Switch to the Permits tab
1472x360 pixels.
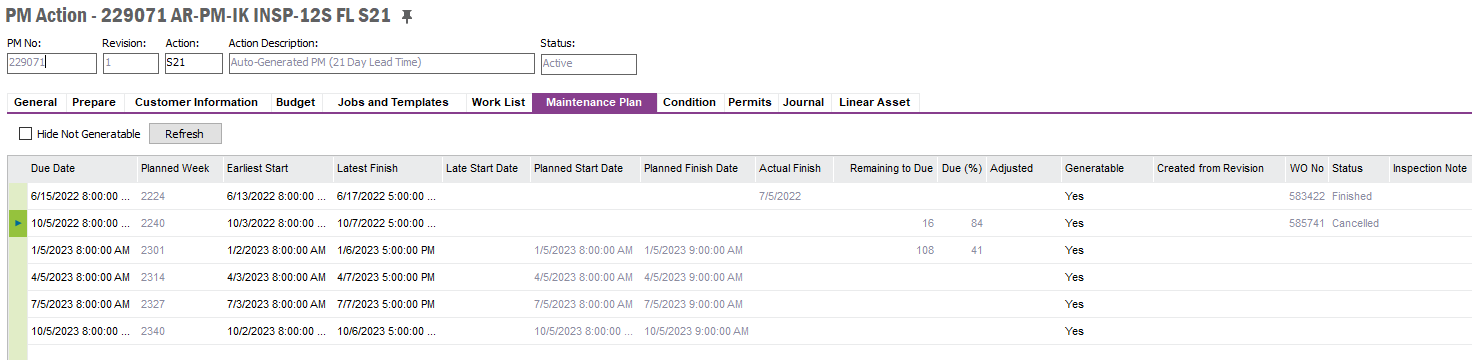pos(750,102)
